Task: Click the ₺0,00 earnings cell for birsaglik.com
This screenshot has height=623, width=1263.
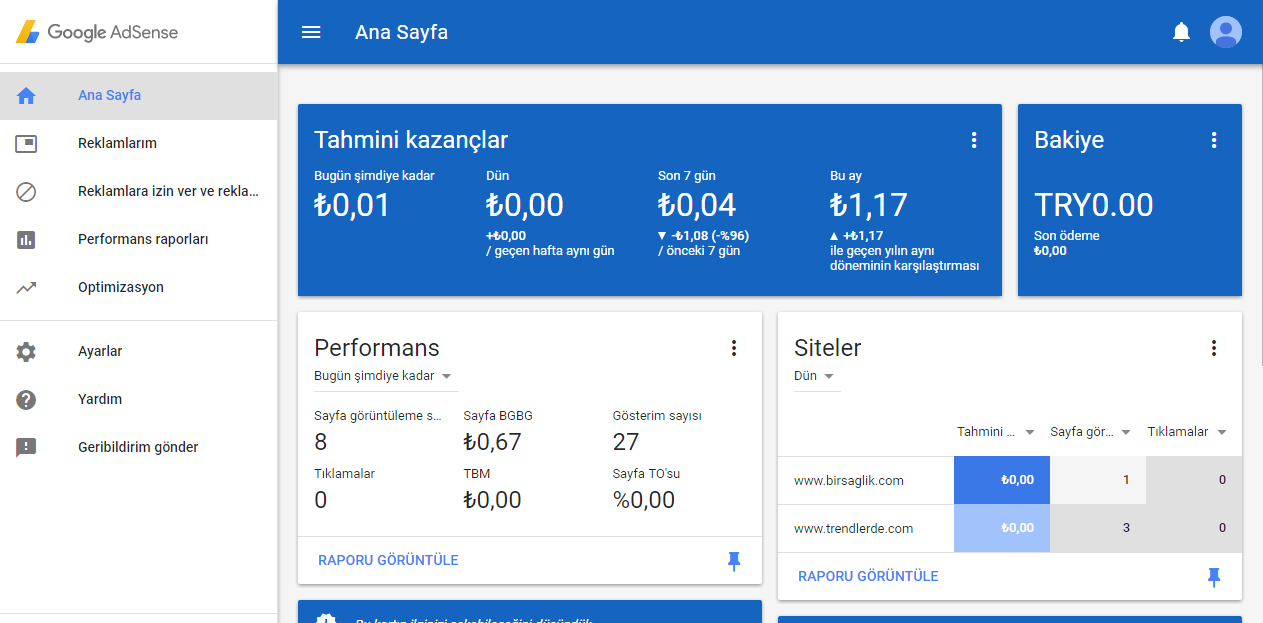Action: pyautogui.click(x=1002, y=480)
